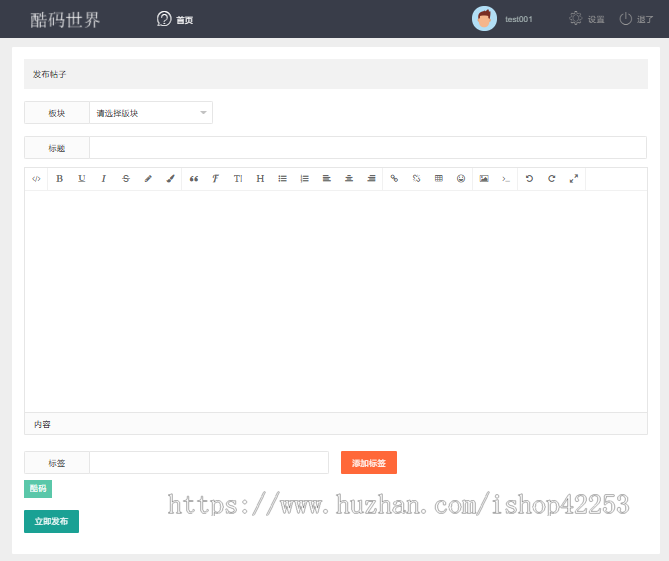This screenshot has width=669, height=561.
Task: Insert blockquote with quote icon
Action: coord(194,179)
